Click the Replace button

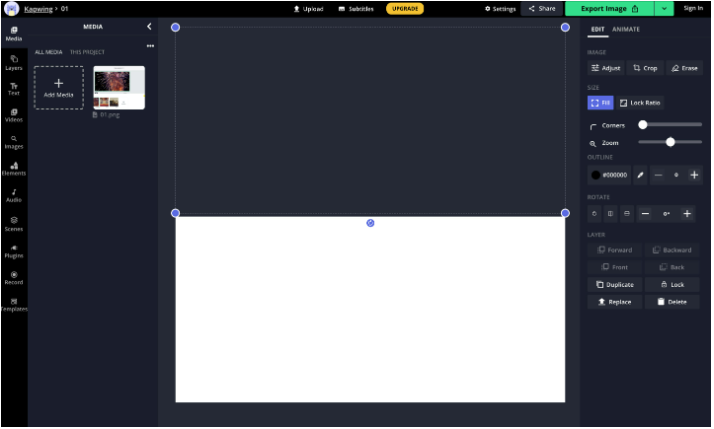[x=615, y=302]
